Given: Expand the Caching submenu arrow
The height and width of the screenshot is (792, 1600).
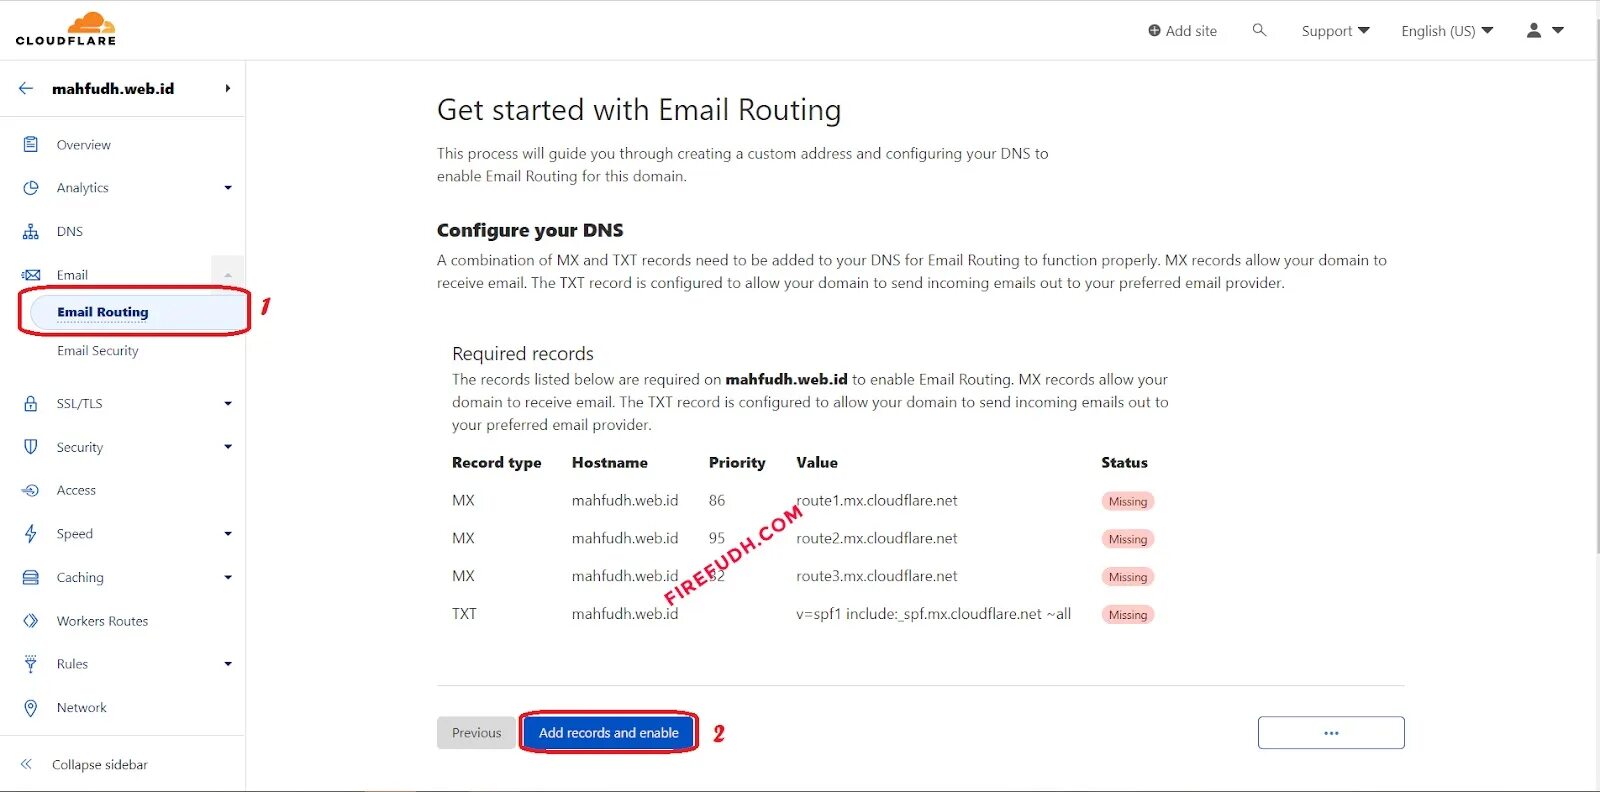Looking at the screenshot, I should click(228, 577).
